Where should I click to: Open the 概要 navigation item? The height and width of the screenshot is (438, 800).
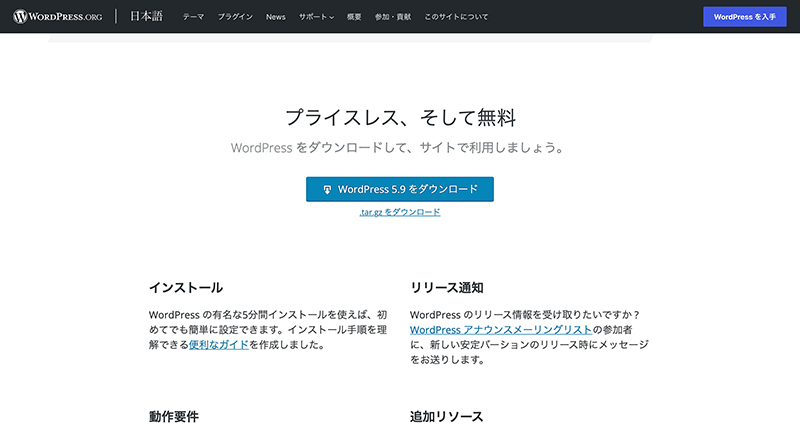pos(357,17)
